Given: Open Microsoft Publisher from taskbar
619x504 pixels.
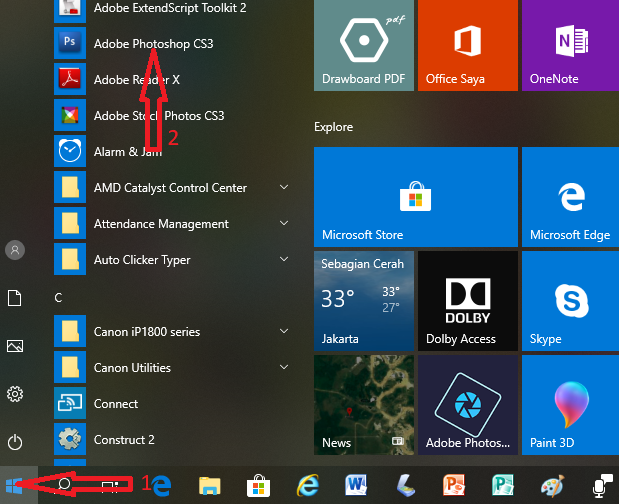Looking at the screenshot, I should 503,485.
